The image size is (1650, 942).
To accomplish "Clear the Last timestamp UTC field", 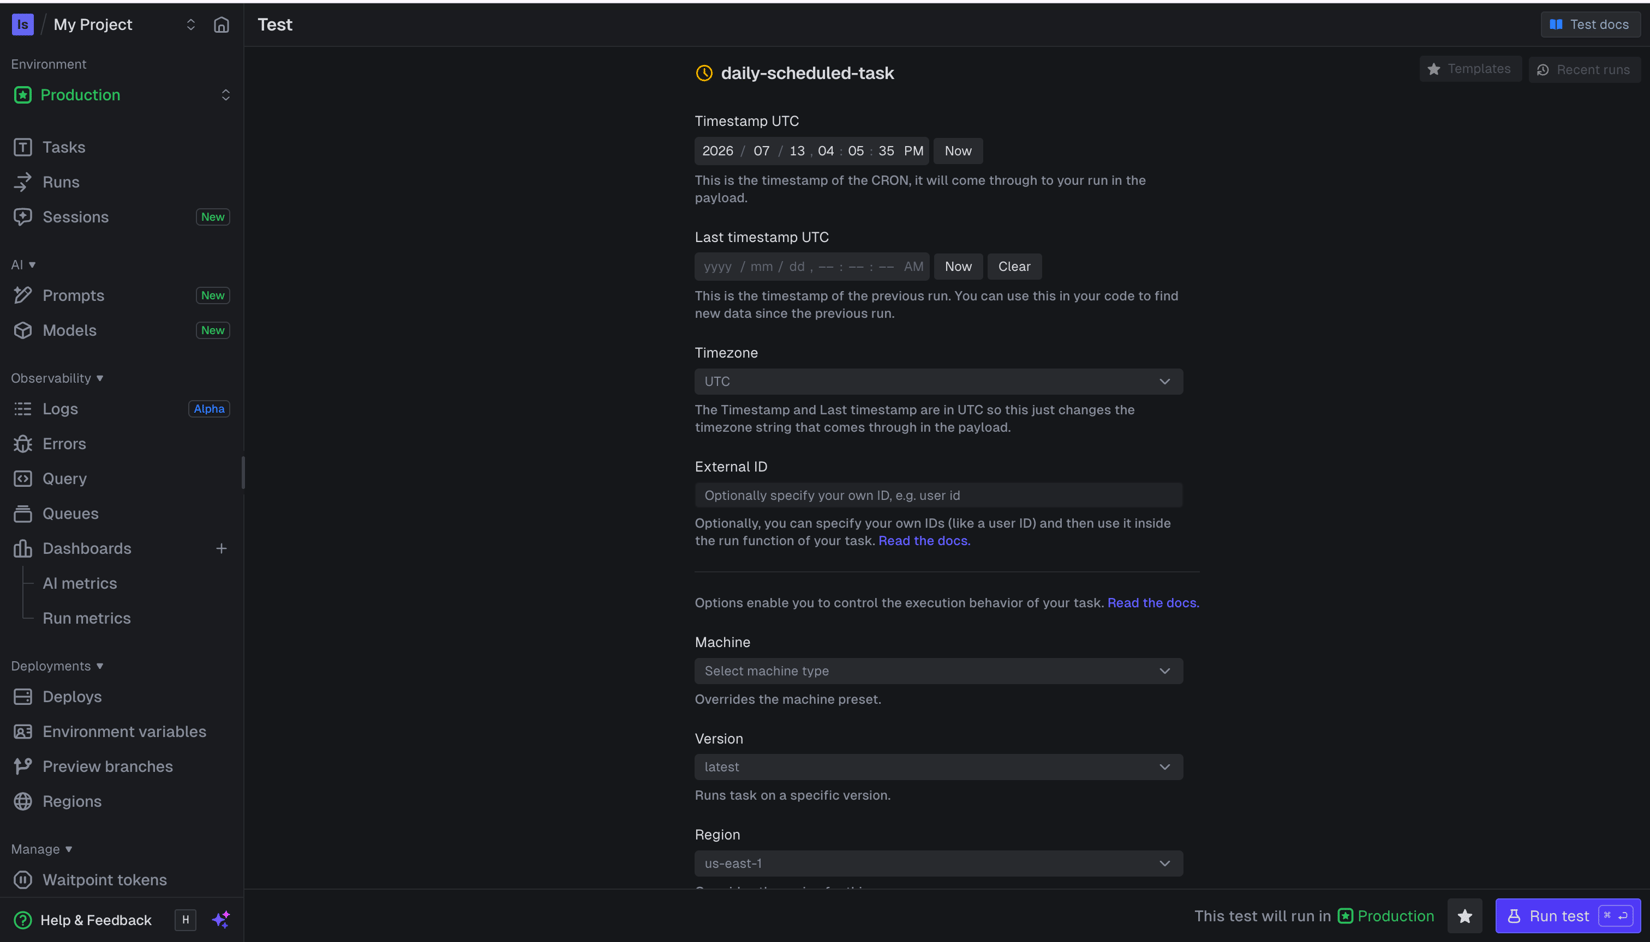I will coord(1014,267).
